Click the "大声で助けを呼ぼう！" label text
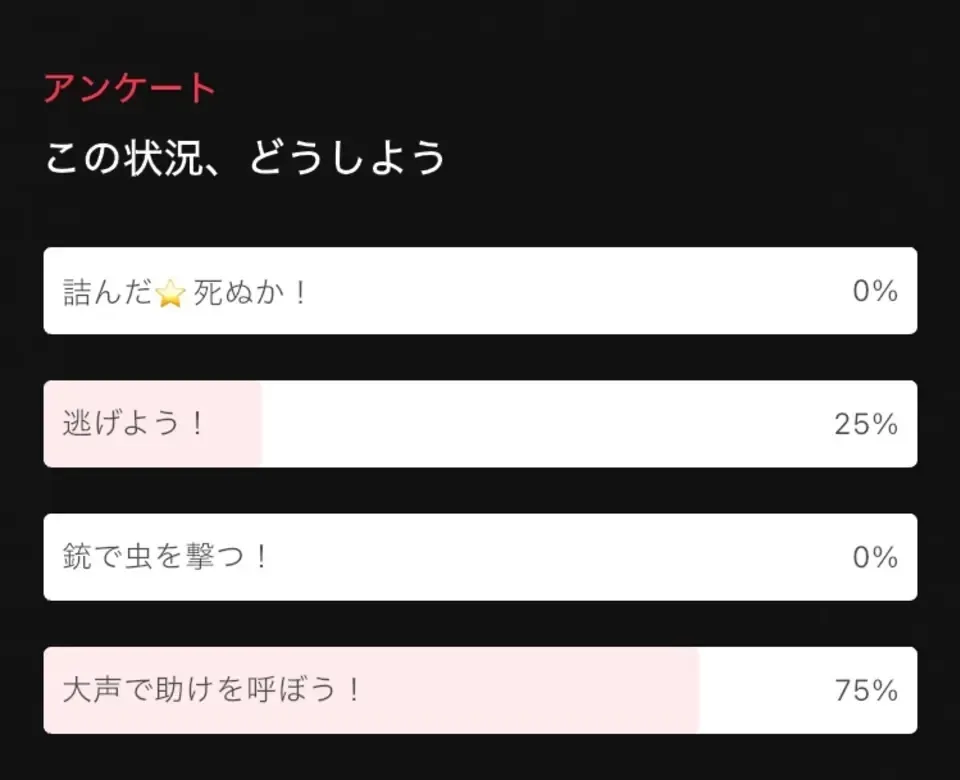 [210, 690]
